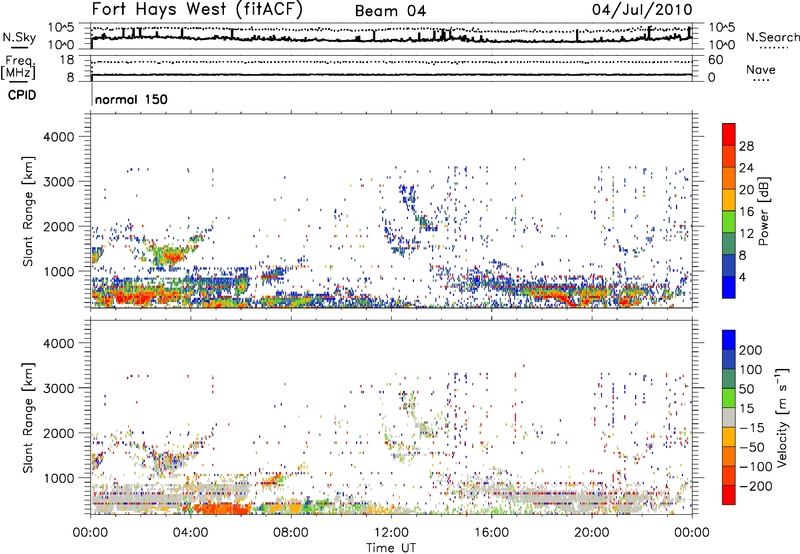Click the '-15' value on Velocity colorbar
The height and width of the screenshot is (554, 800).
750,428
